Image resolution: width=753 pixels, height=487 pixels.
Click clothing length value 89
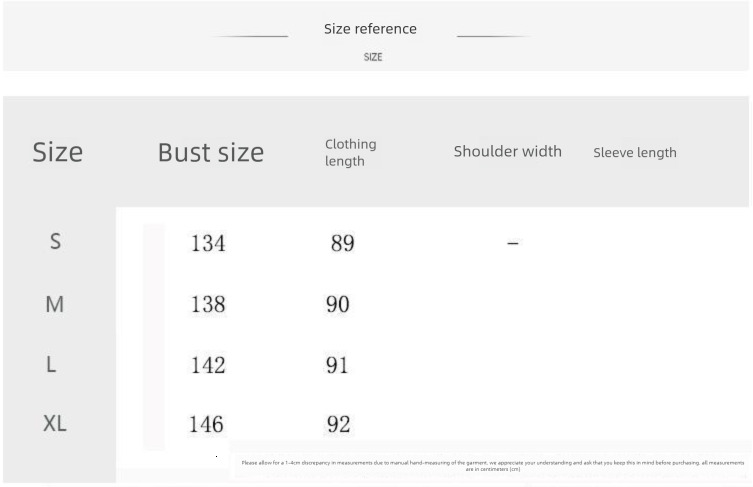[x=342, y=243]
